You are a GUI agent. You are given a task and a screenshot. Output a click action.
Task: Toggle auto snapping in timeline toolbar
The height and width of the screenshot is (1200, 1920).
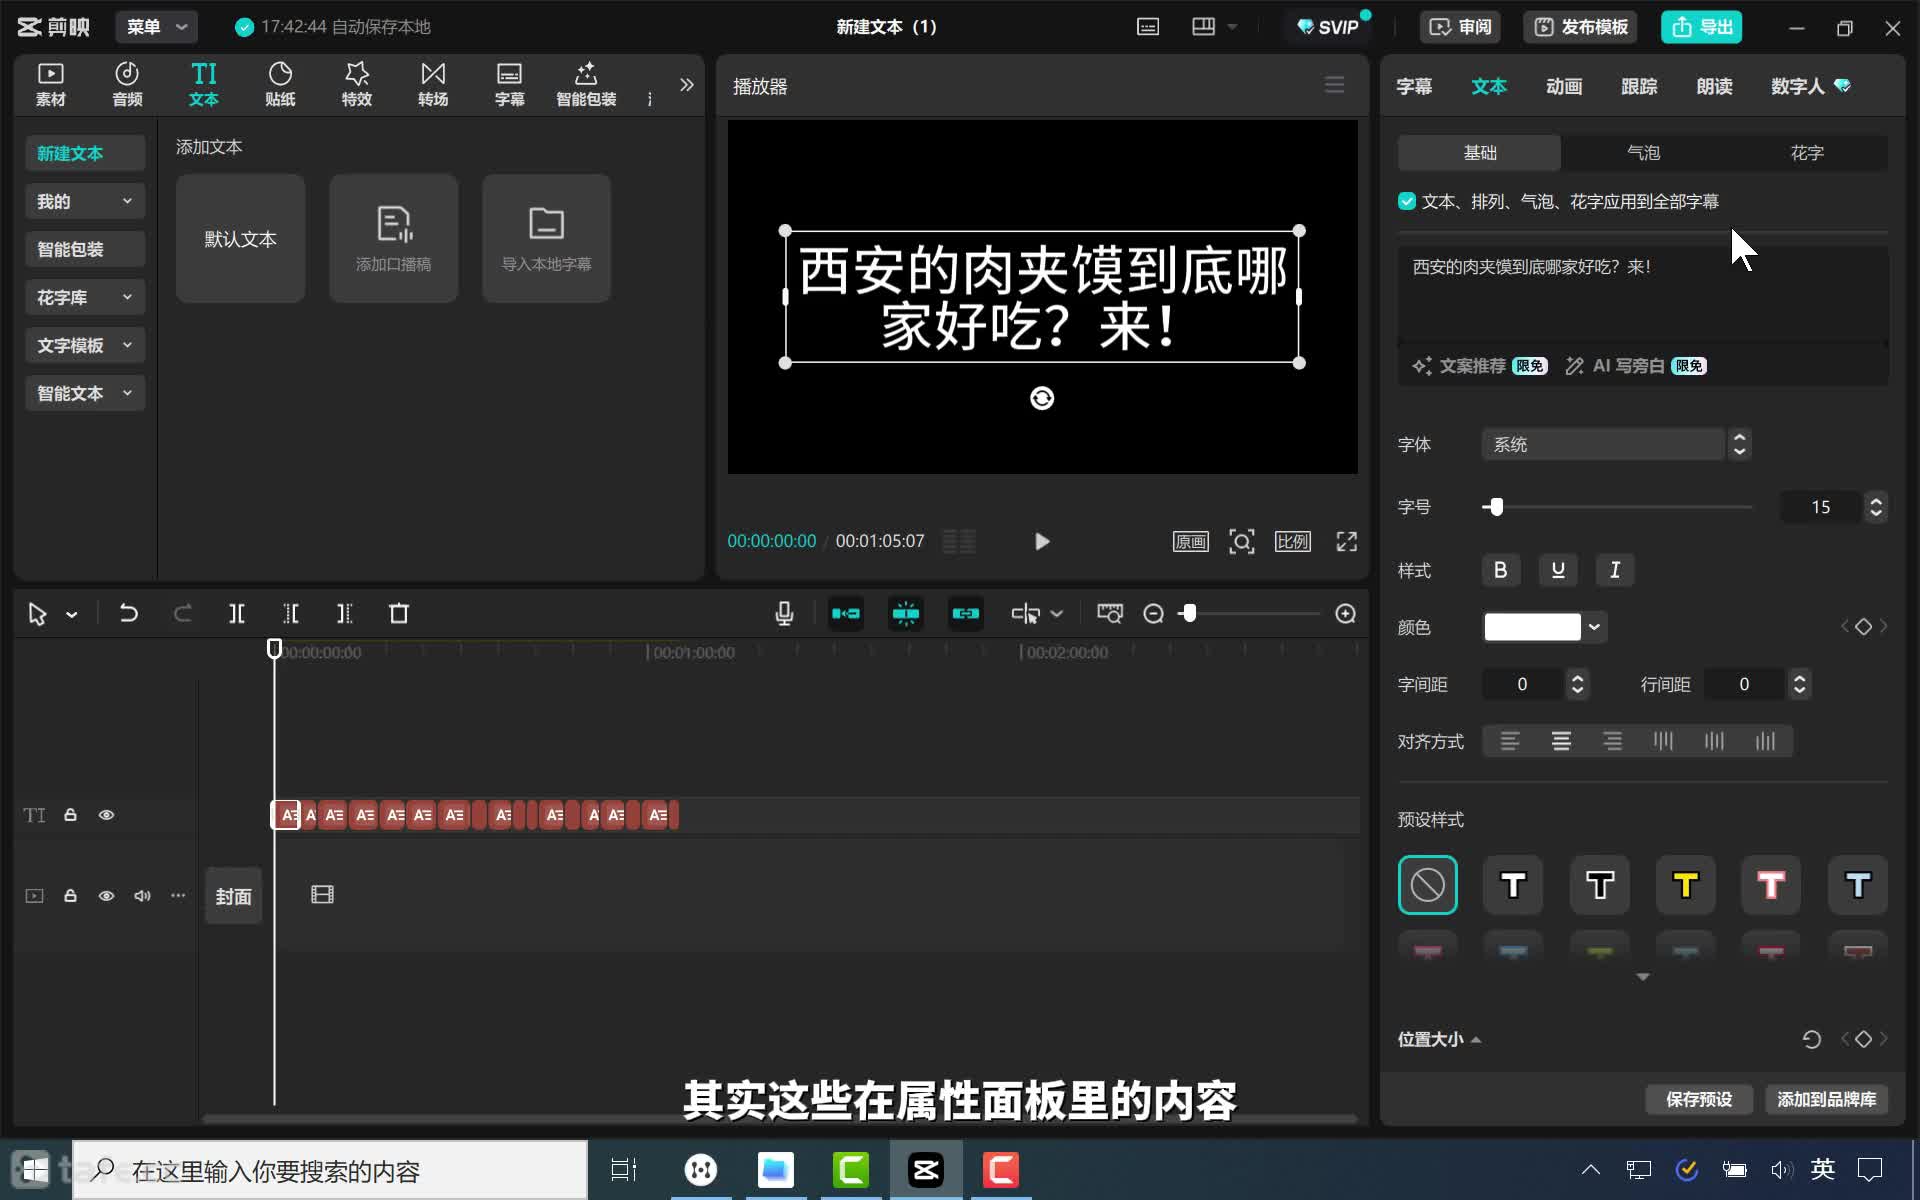(x=906, y=613)
